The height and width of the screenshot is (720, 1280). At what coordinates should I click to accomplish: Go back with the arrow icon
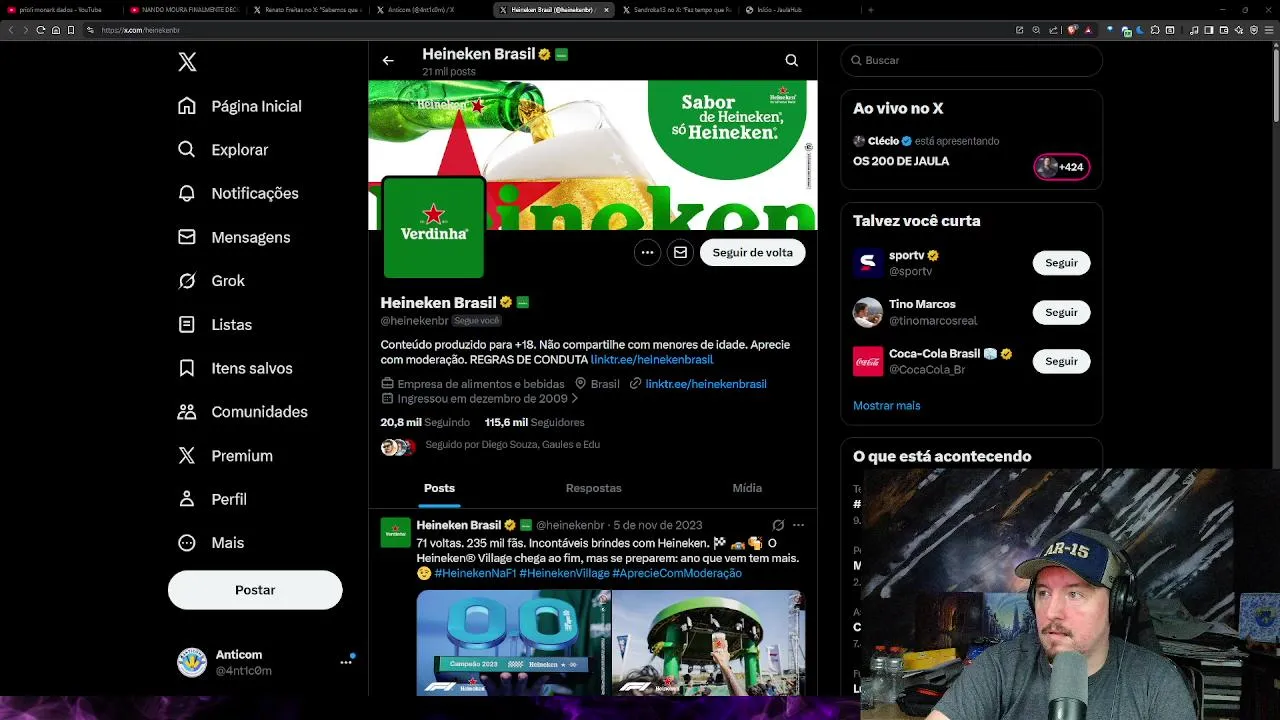click(388, 61)
